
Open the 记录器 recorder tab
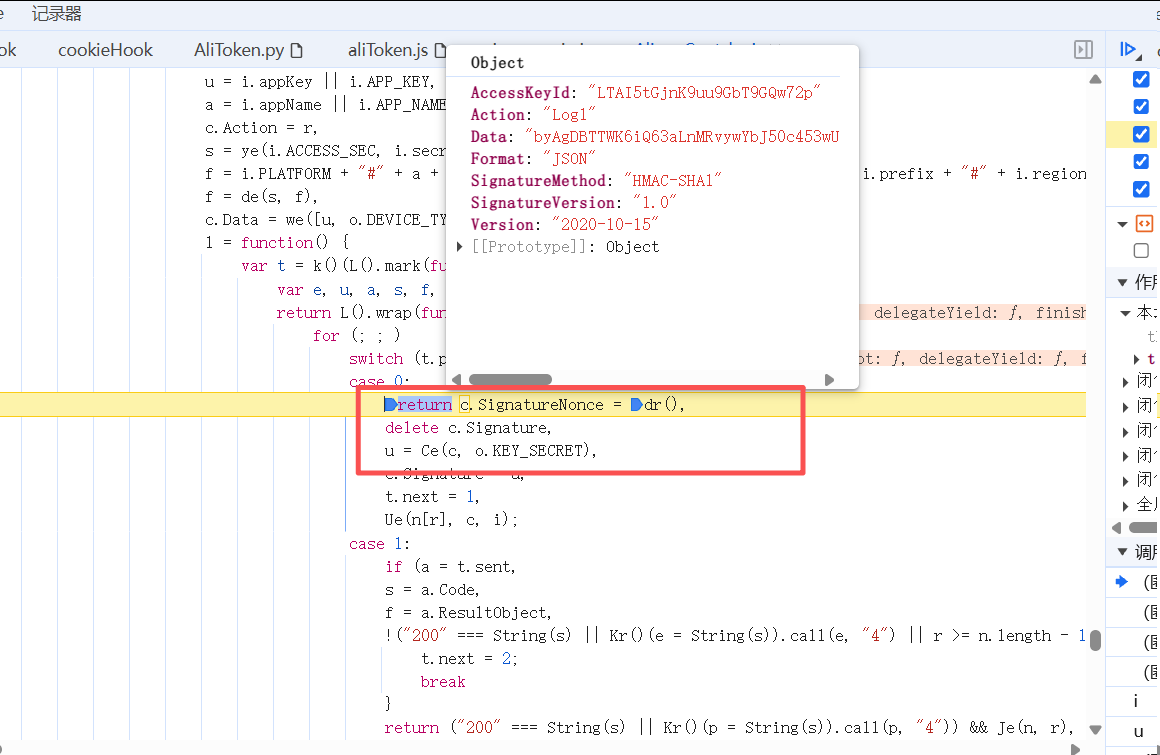coord(56,13)
